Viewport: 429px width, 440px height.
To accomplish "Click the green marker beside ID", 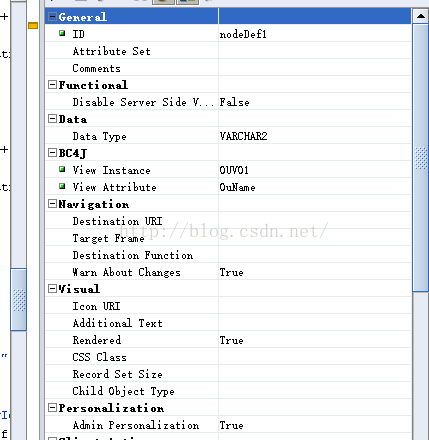I will tap(62, 33).
